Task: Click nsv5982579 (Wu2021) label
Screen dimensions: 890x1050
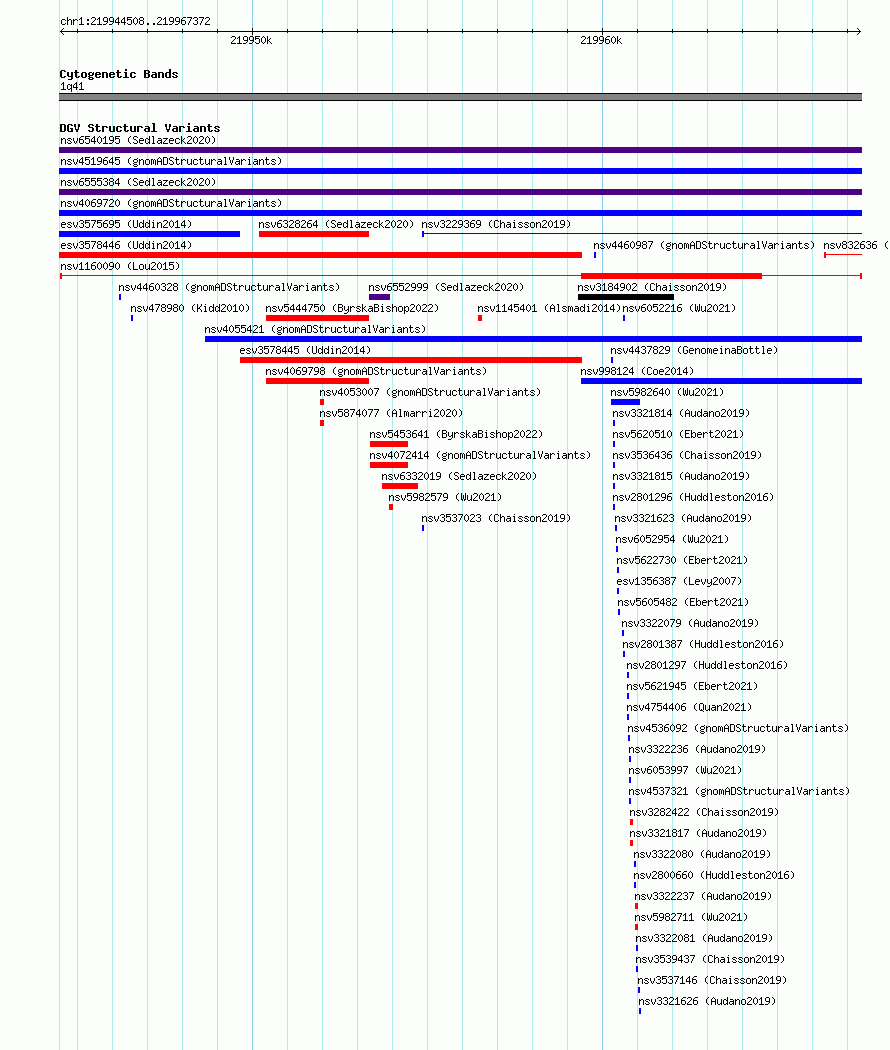Action: 445,497
